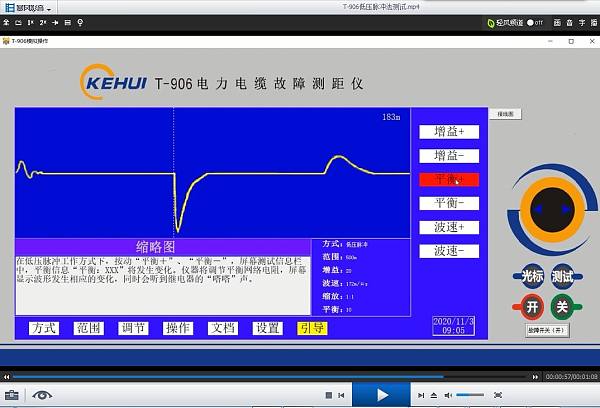Screen dimensions: 600x408
Task: Click the 波速 wave speed row in the info panel
Action: pyautogui.click(x=345, y=283)
